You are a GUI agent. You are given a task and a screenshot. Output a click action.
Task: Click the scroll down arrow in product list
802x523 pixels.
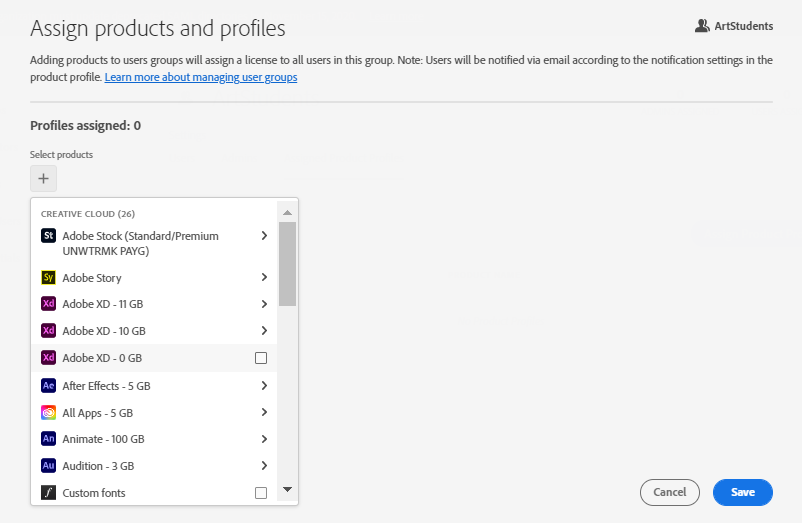[x=287, y=489]
